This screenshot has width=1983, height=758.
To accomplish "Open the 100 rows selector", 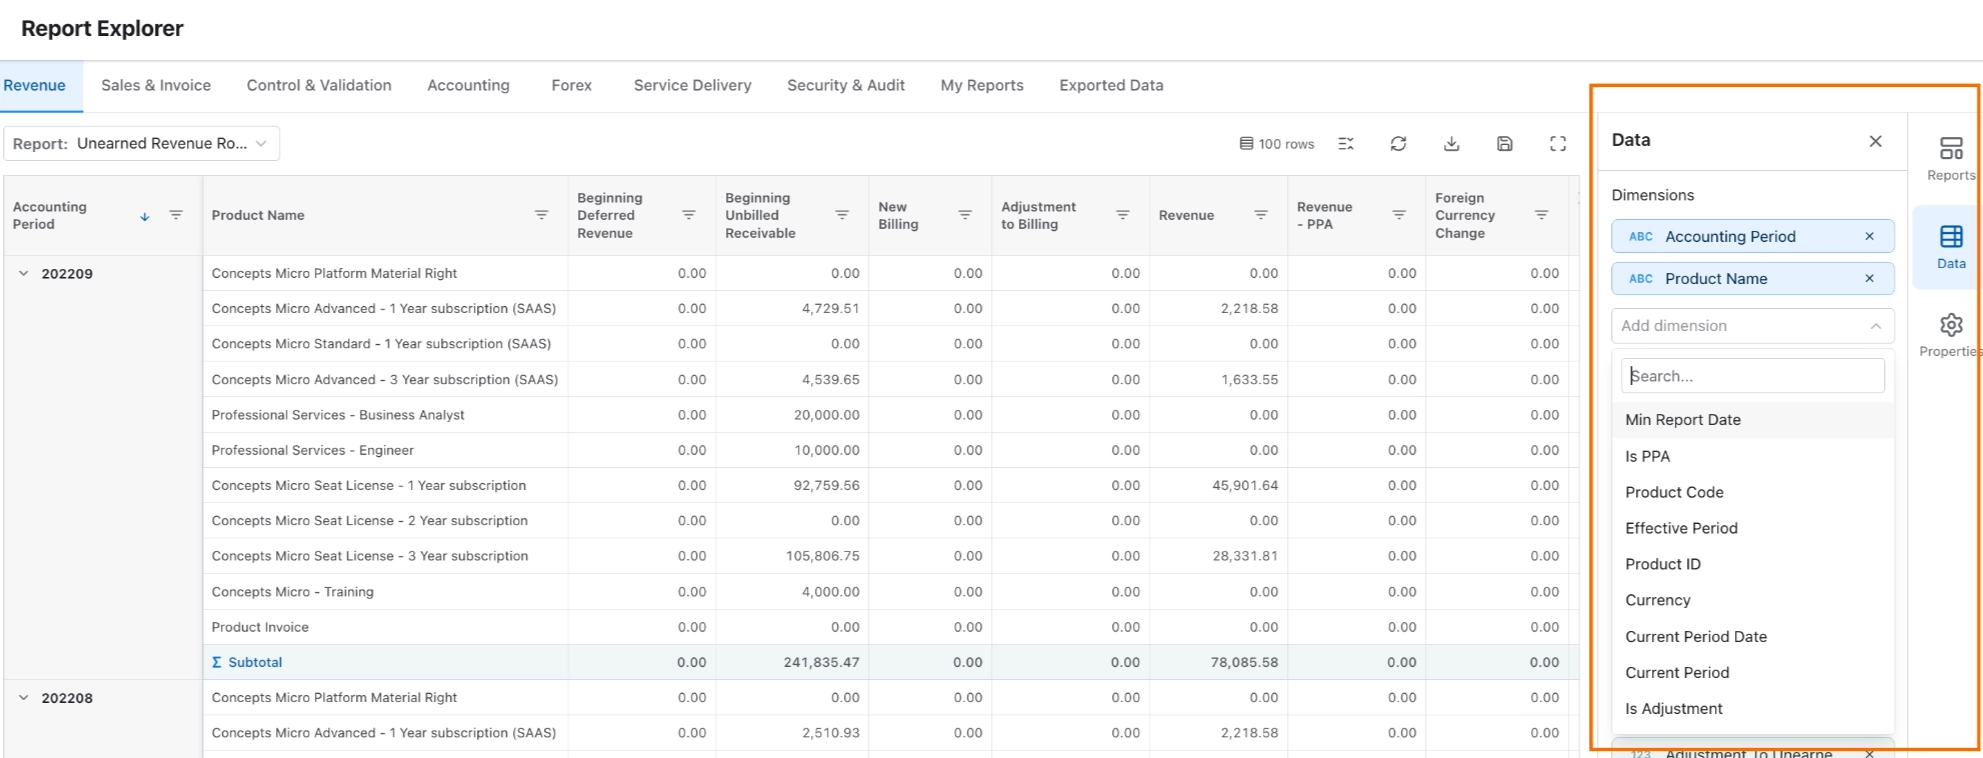I will [1277, 144].
